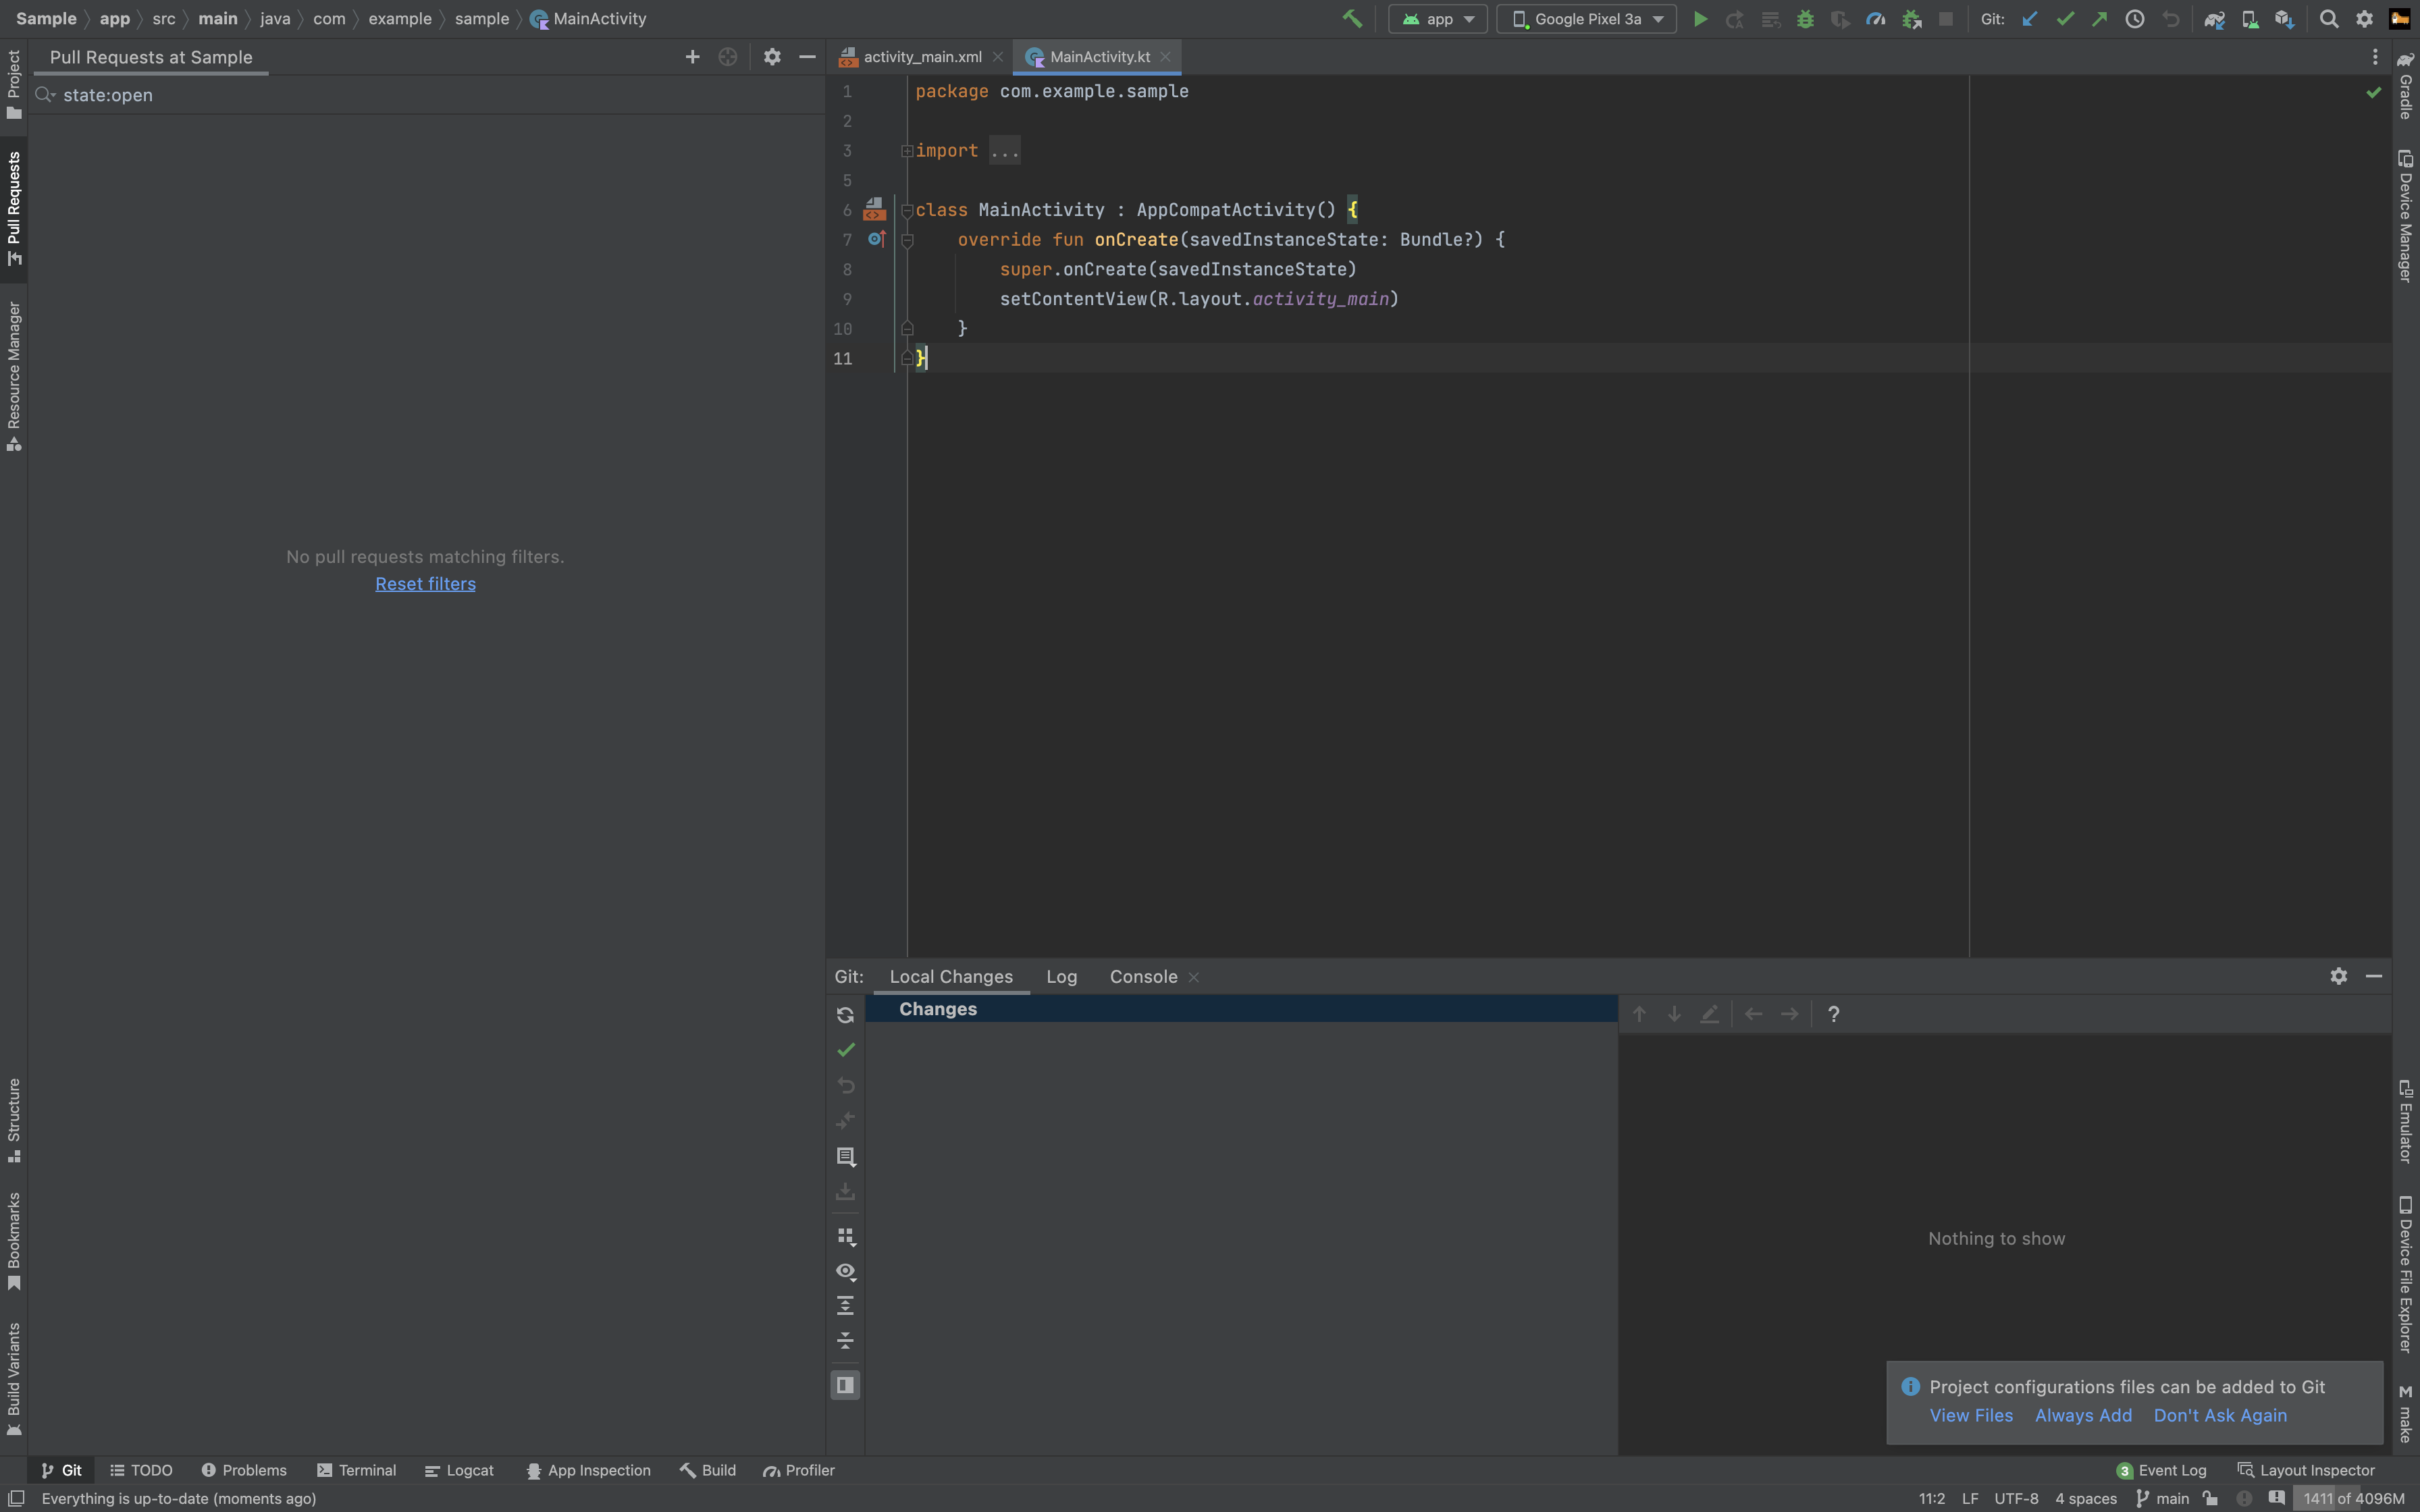Expand folded import statements

[x=1004, y=151]
